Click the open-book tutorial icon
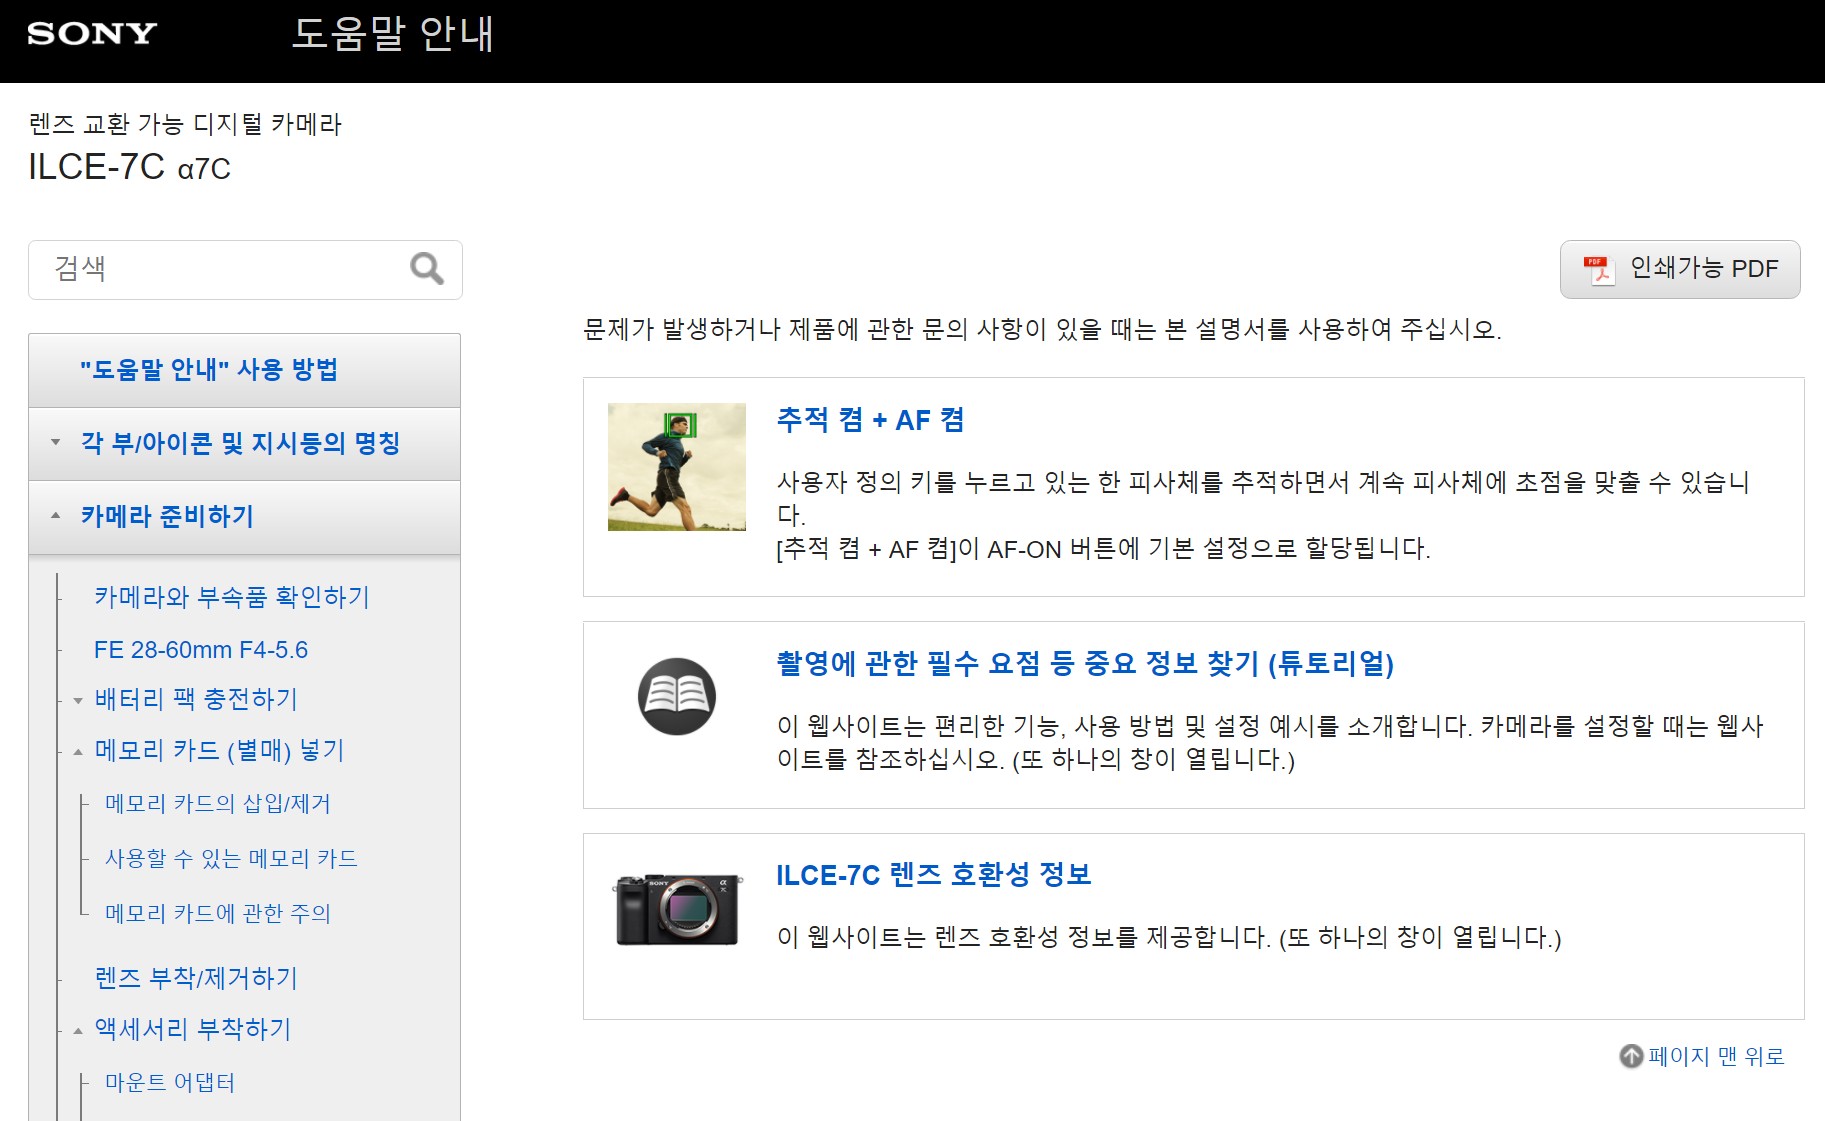 (x=677, y=696)
